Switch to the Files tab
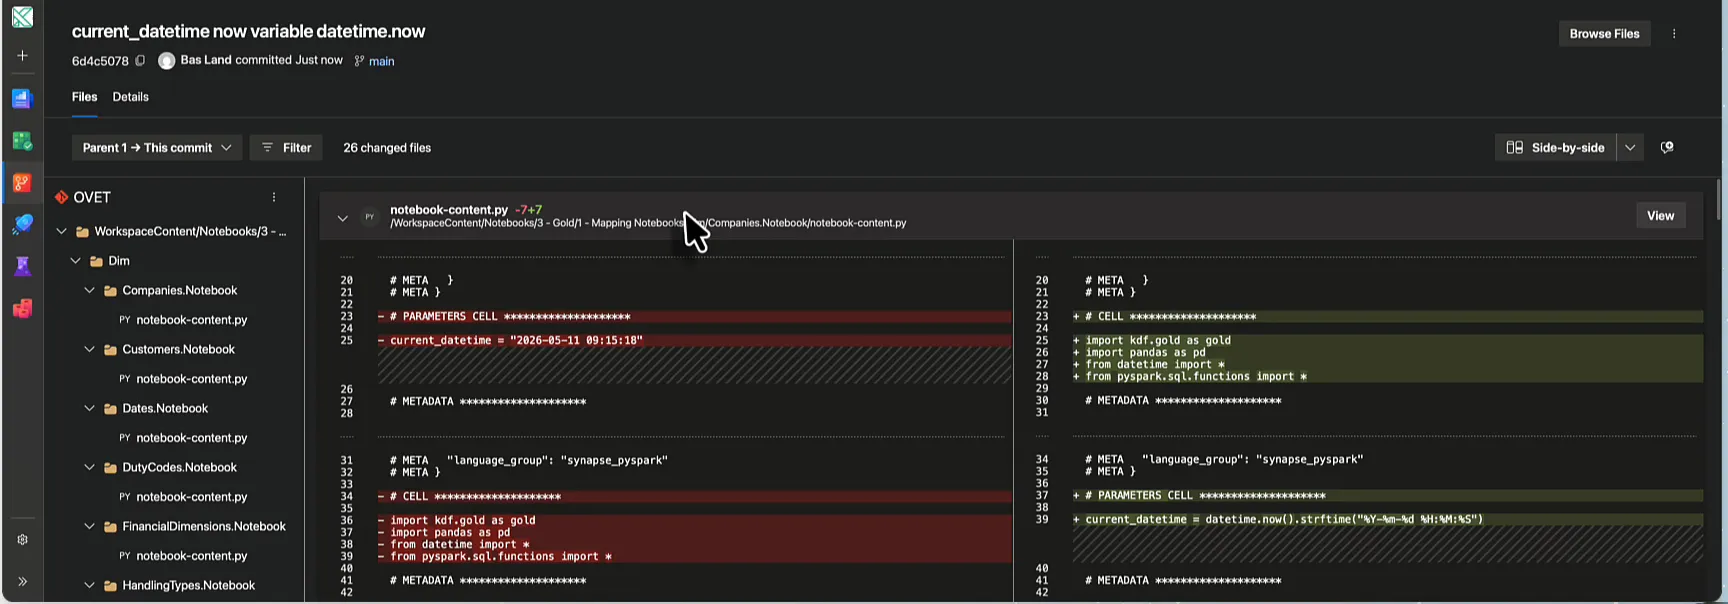This screenshot has height=604, width=1728. click(84, 97)
